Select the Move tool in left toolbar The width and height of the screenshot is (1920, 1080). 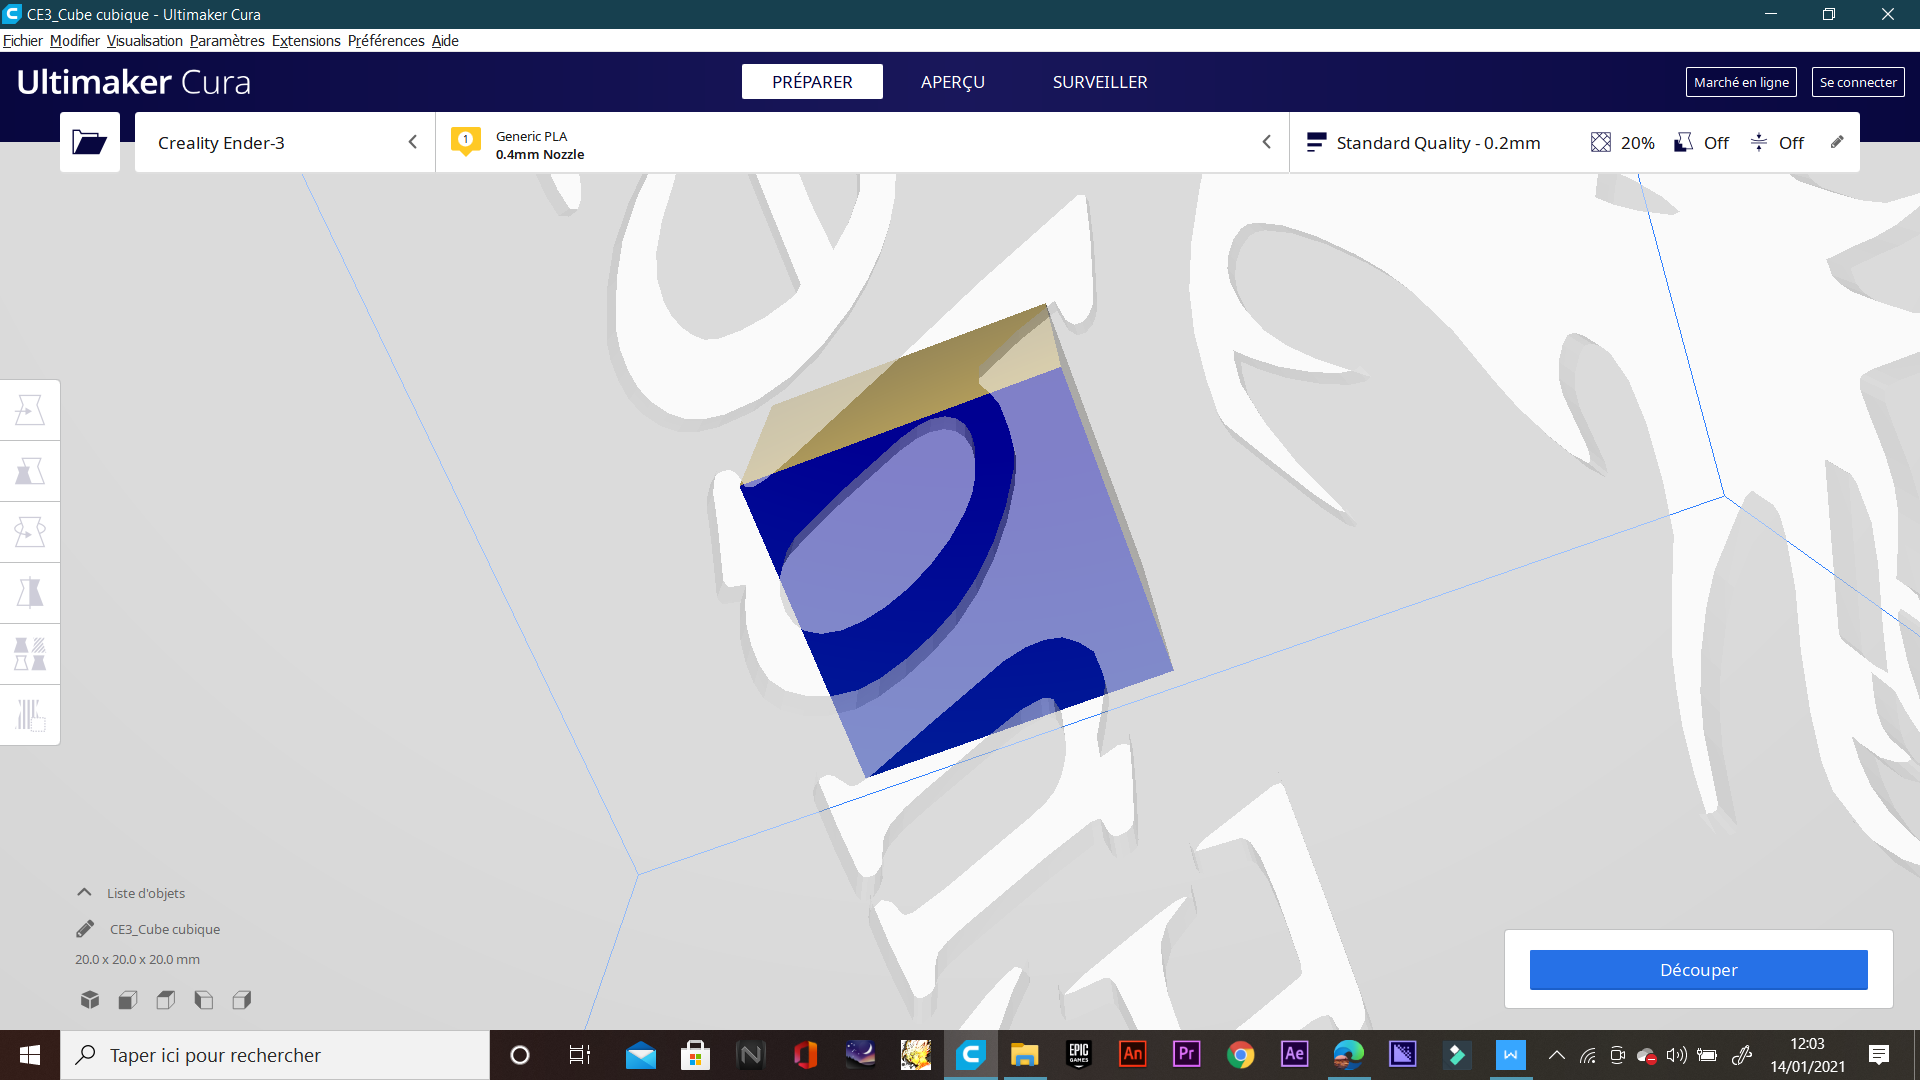pyautogui.click(x=30, y=410)
